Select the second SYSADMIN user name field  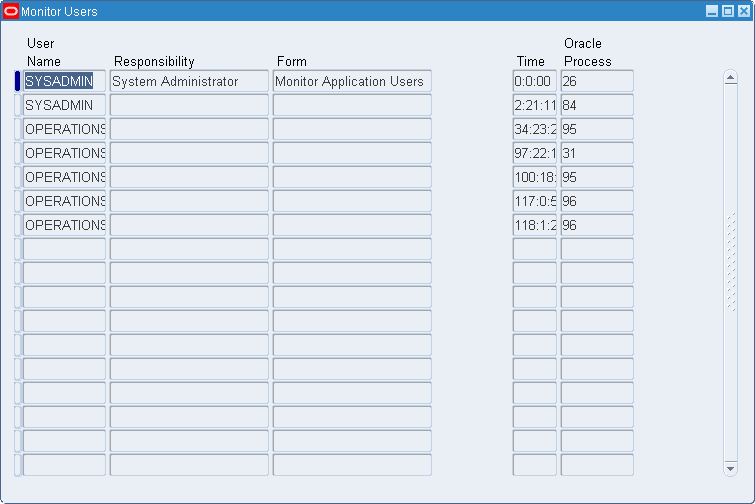tap(64, 105)
